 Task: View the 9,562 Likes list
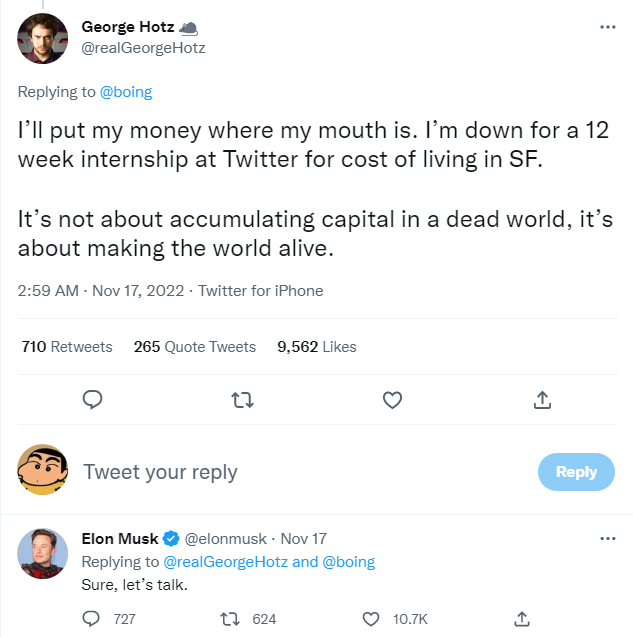pos(317,347)
